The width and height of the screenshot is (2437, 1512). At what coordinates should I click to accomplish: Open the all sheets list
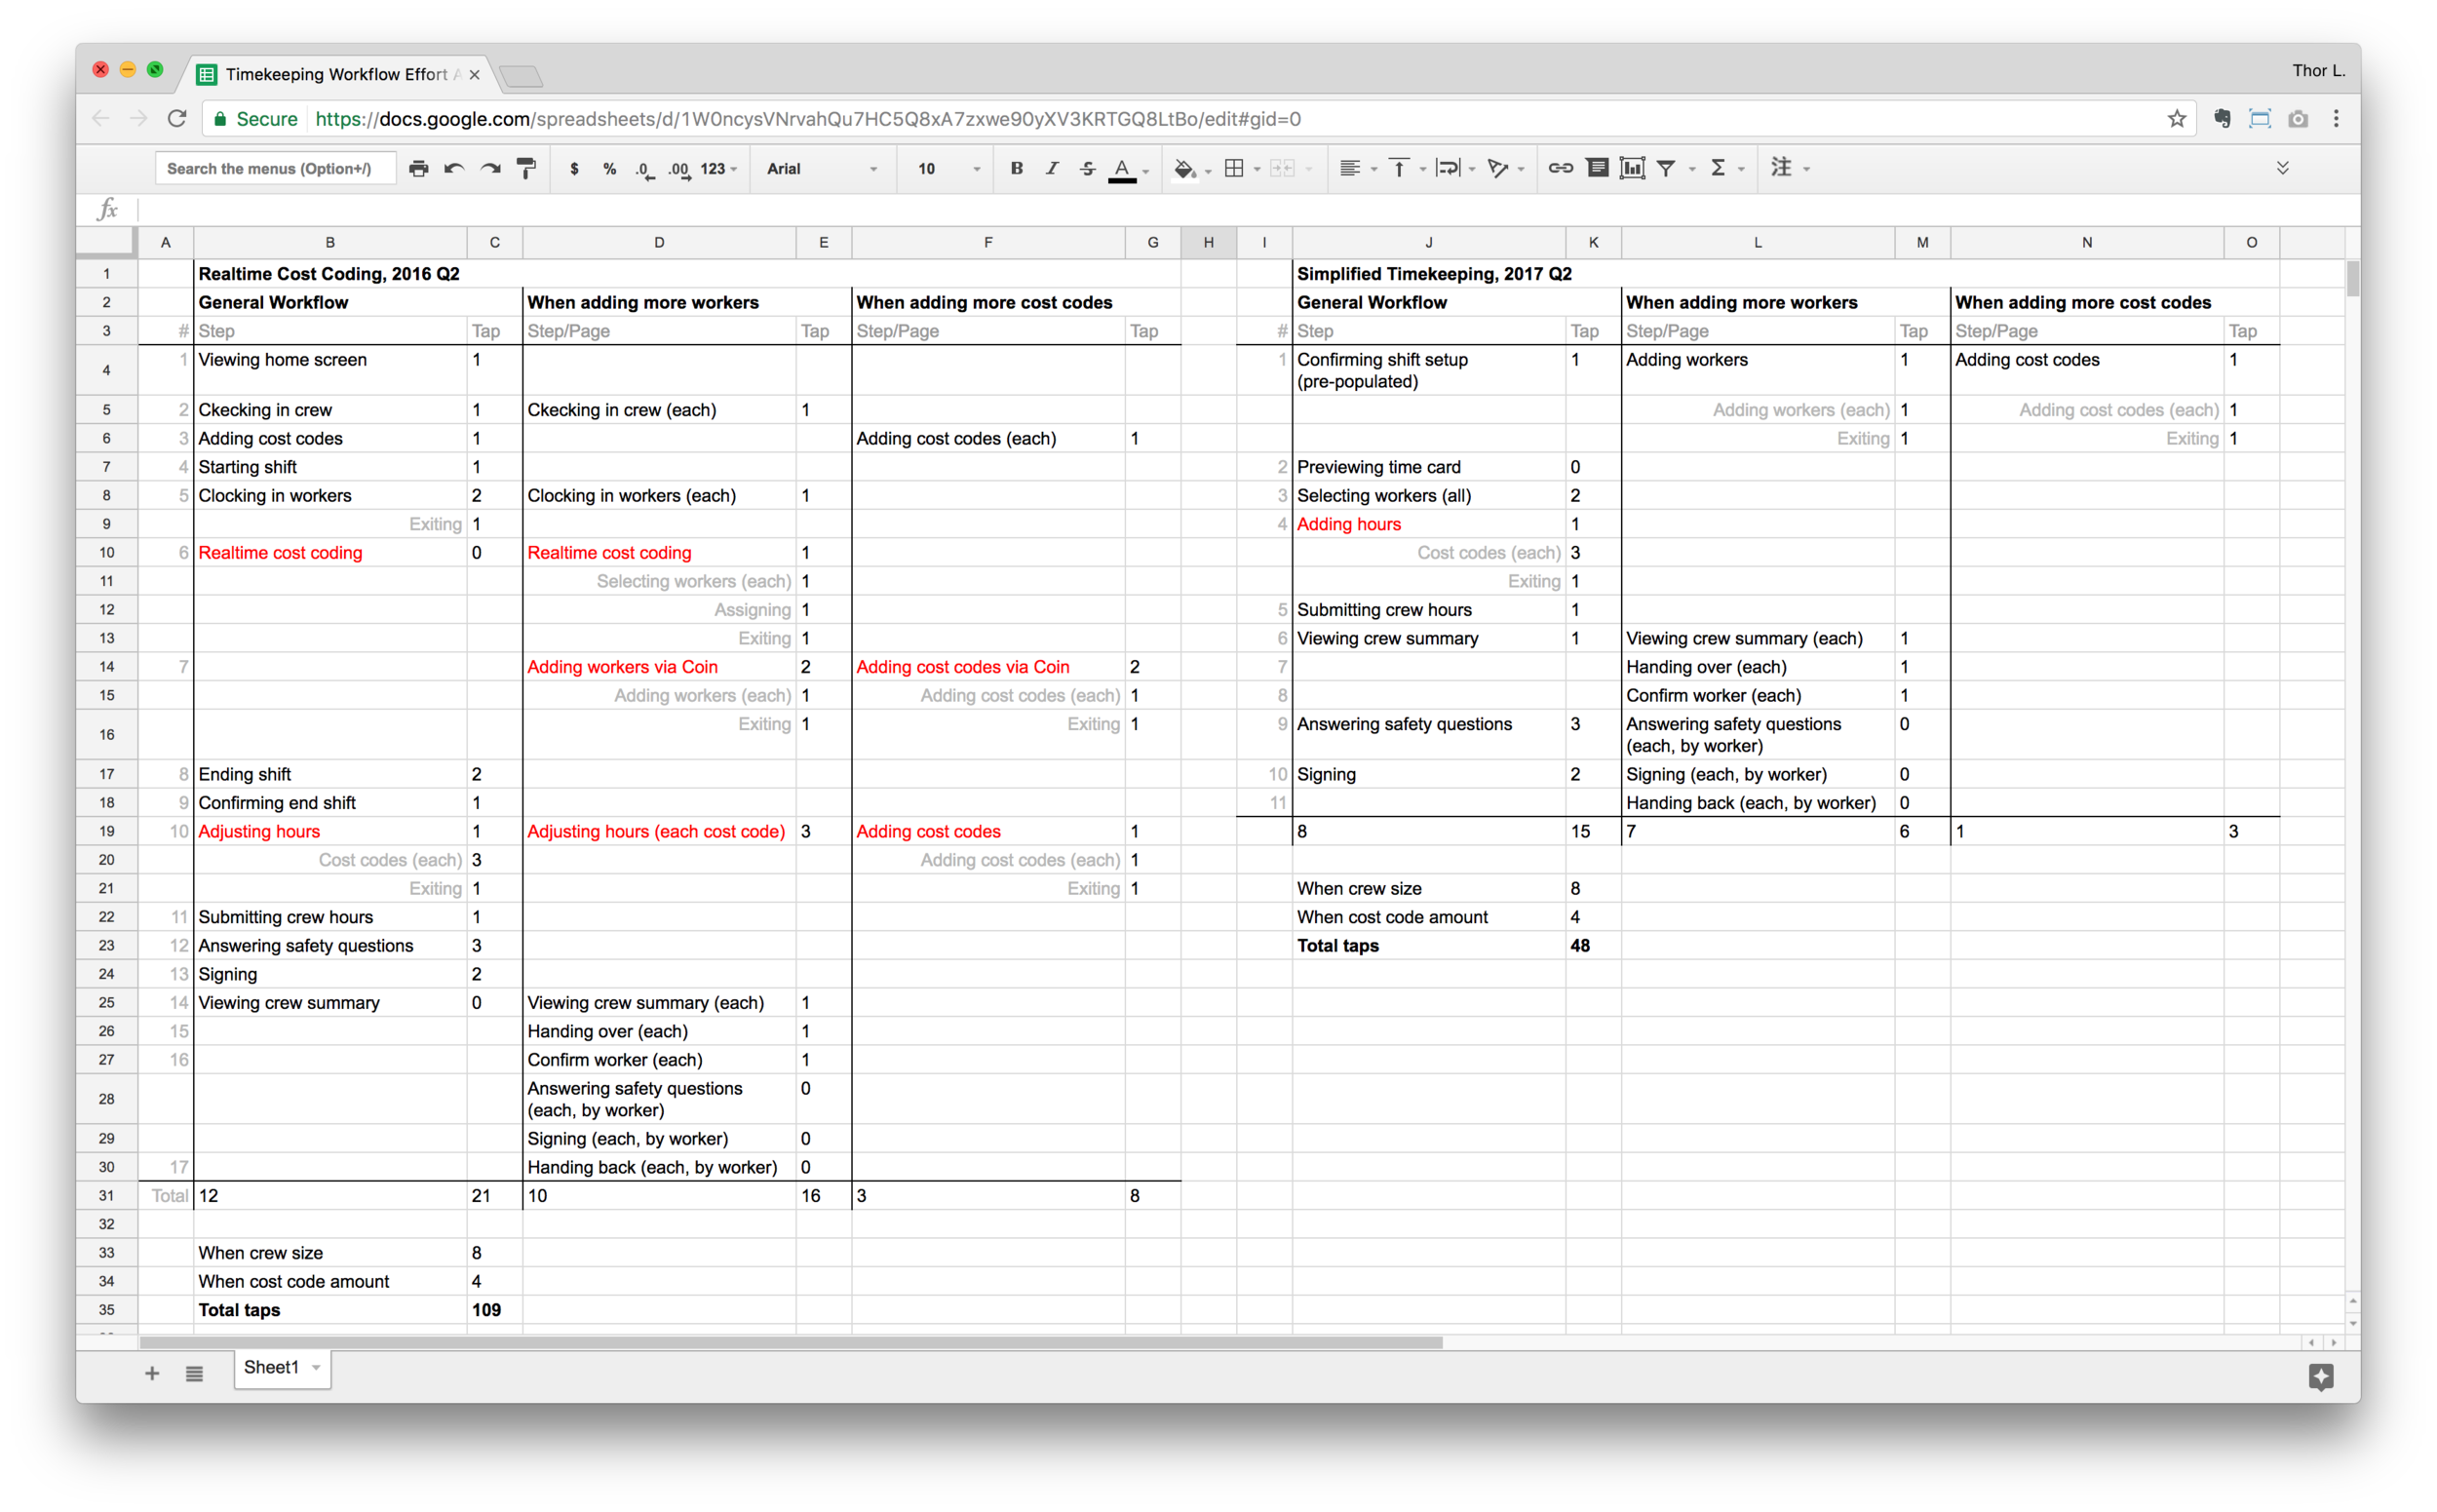coord(194,1373)
